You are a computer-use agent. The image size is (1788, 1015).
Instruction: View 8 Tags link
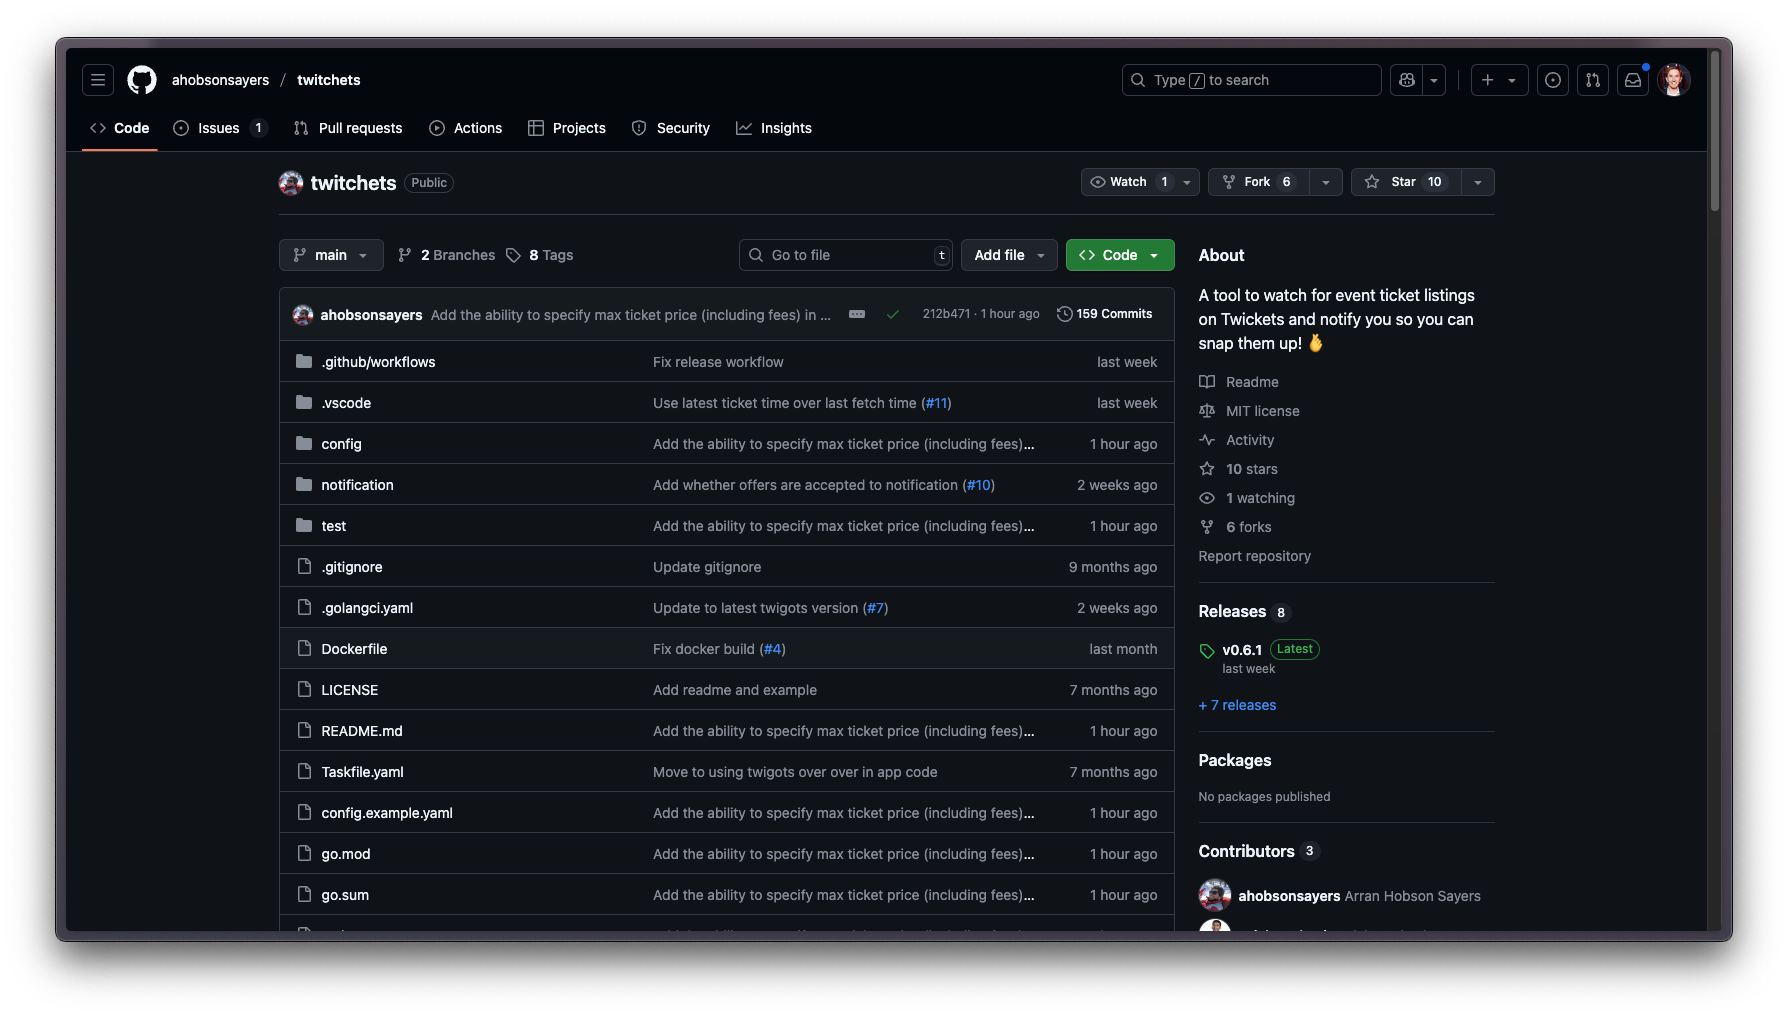coord(539,255)
